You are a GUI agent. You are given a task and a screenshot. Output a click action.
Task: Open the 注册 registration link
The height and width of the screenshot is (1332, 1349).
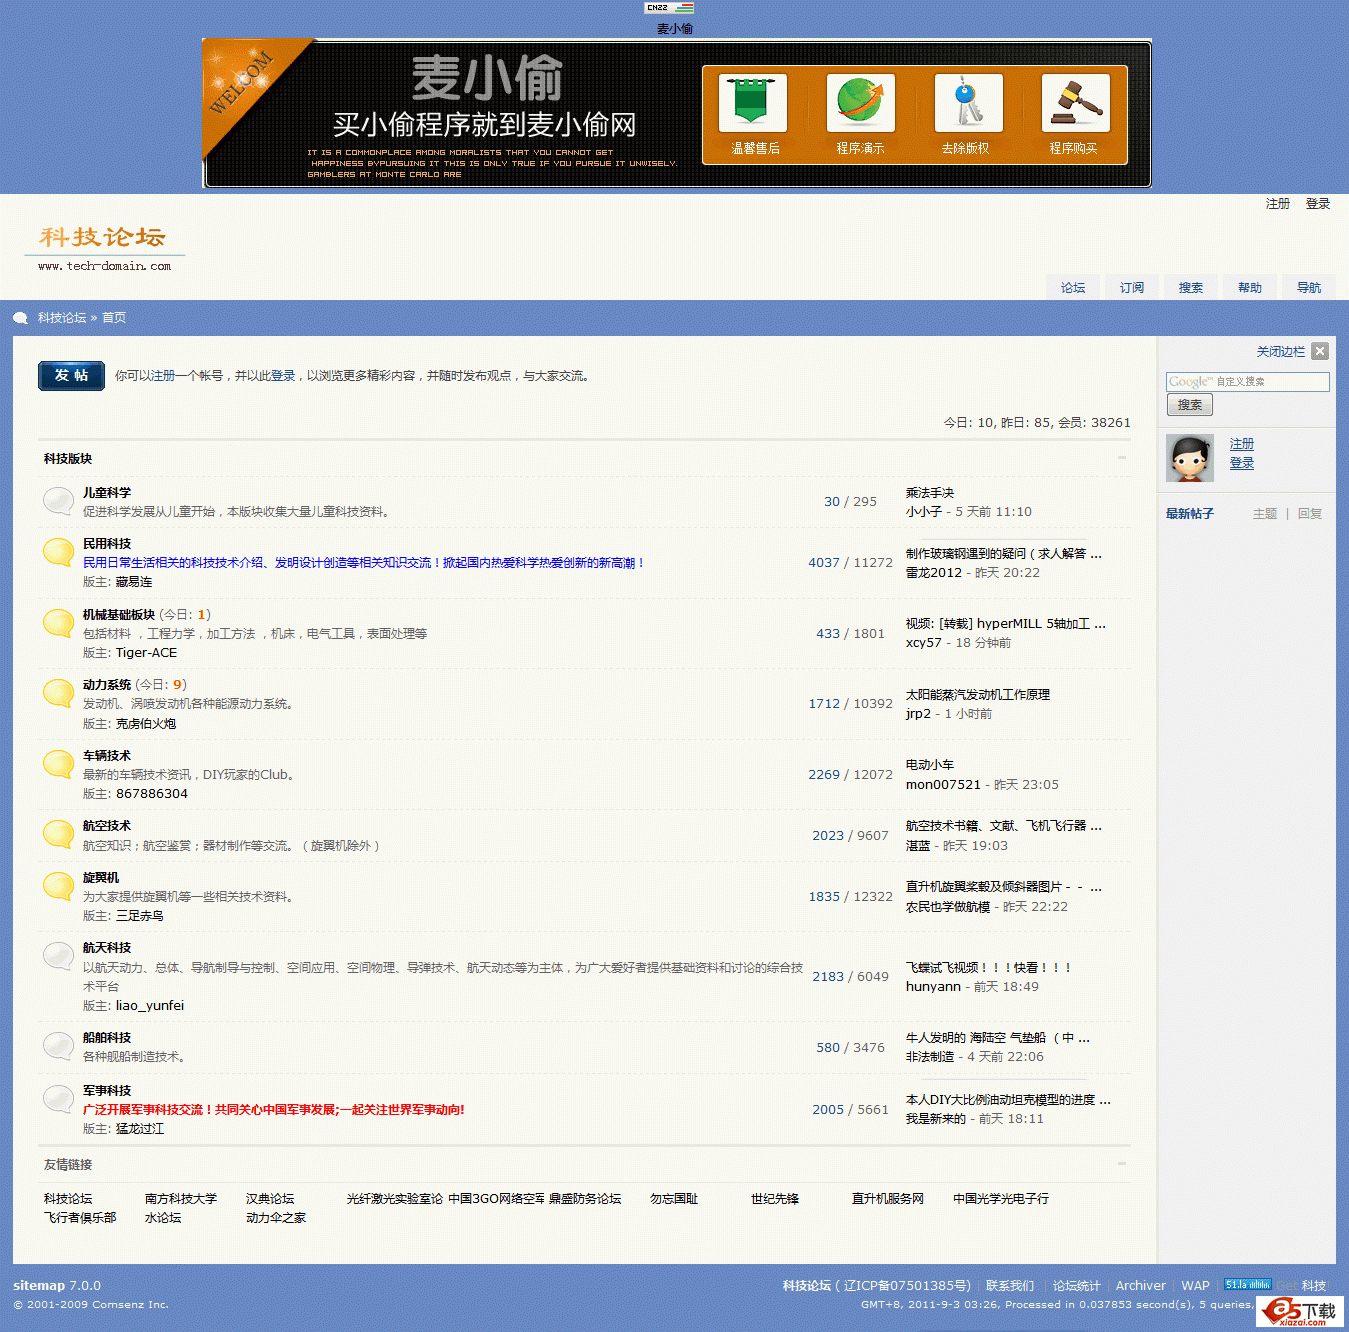pos(1277,203)
